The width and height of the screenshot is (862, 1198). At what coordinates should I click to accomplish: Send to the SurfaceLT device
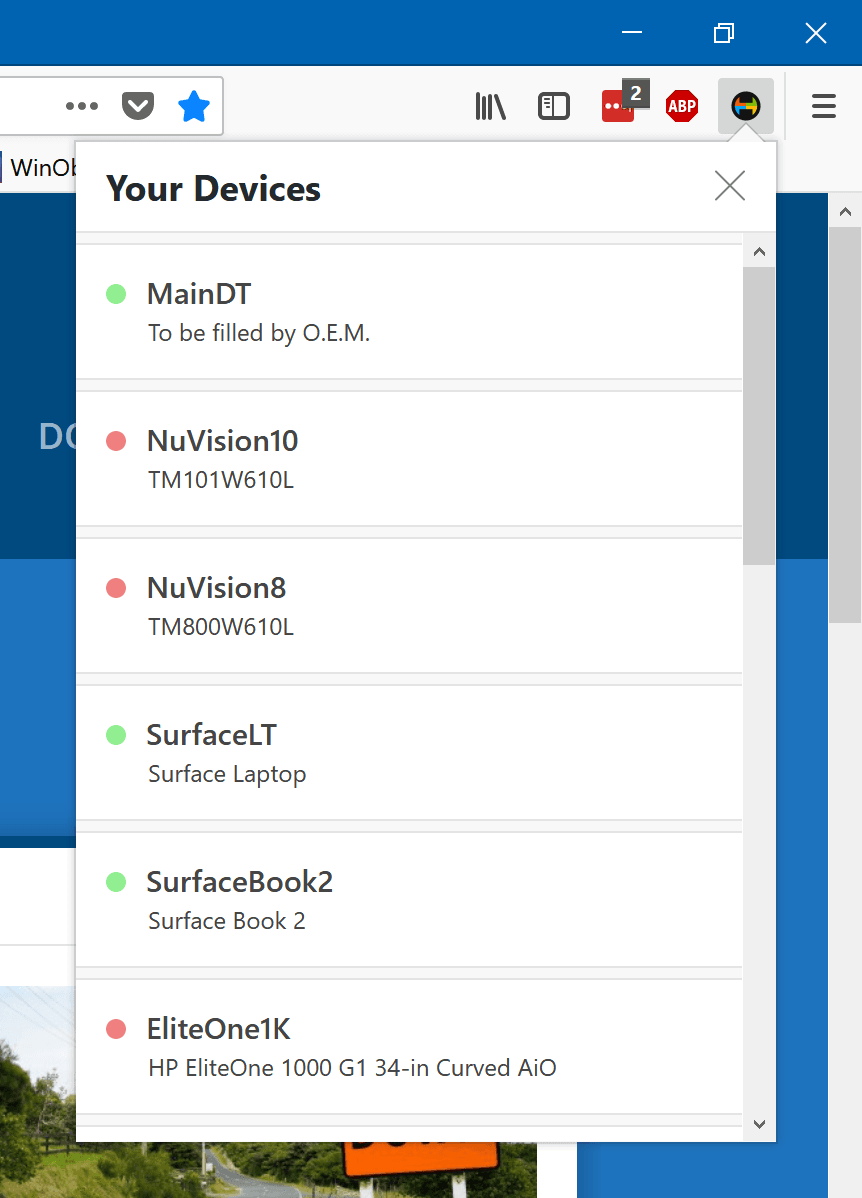(409, 753)
